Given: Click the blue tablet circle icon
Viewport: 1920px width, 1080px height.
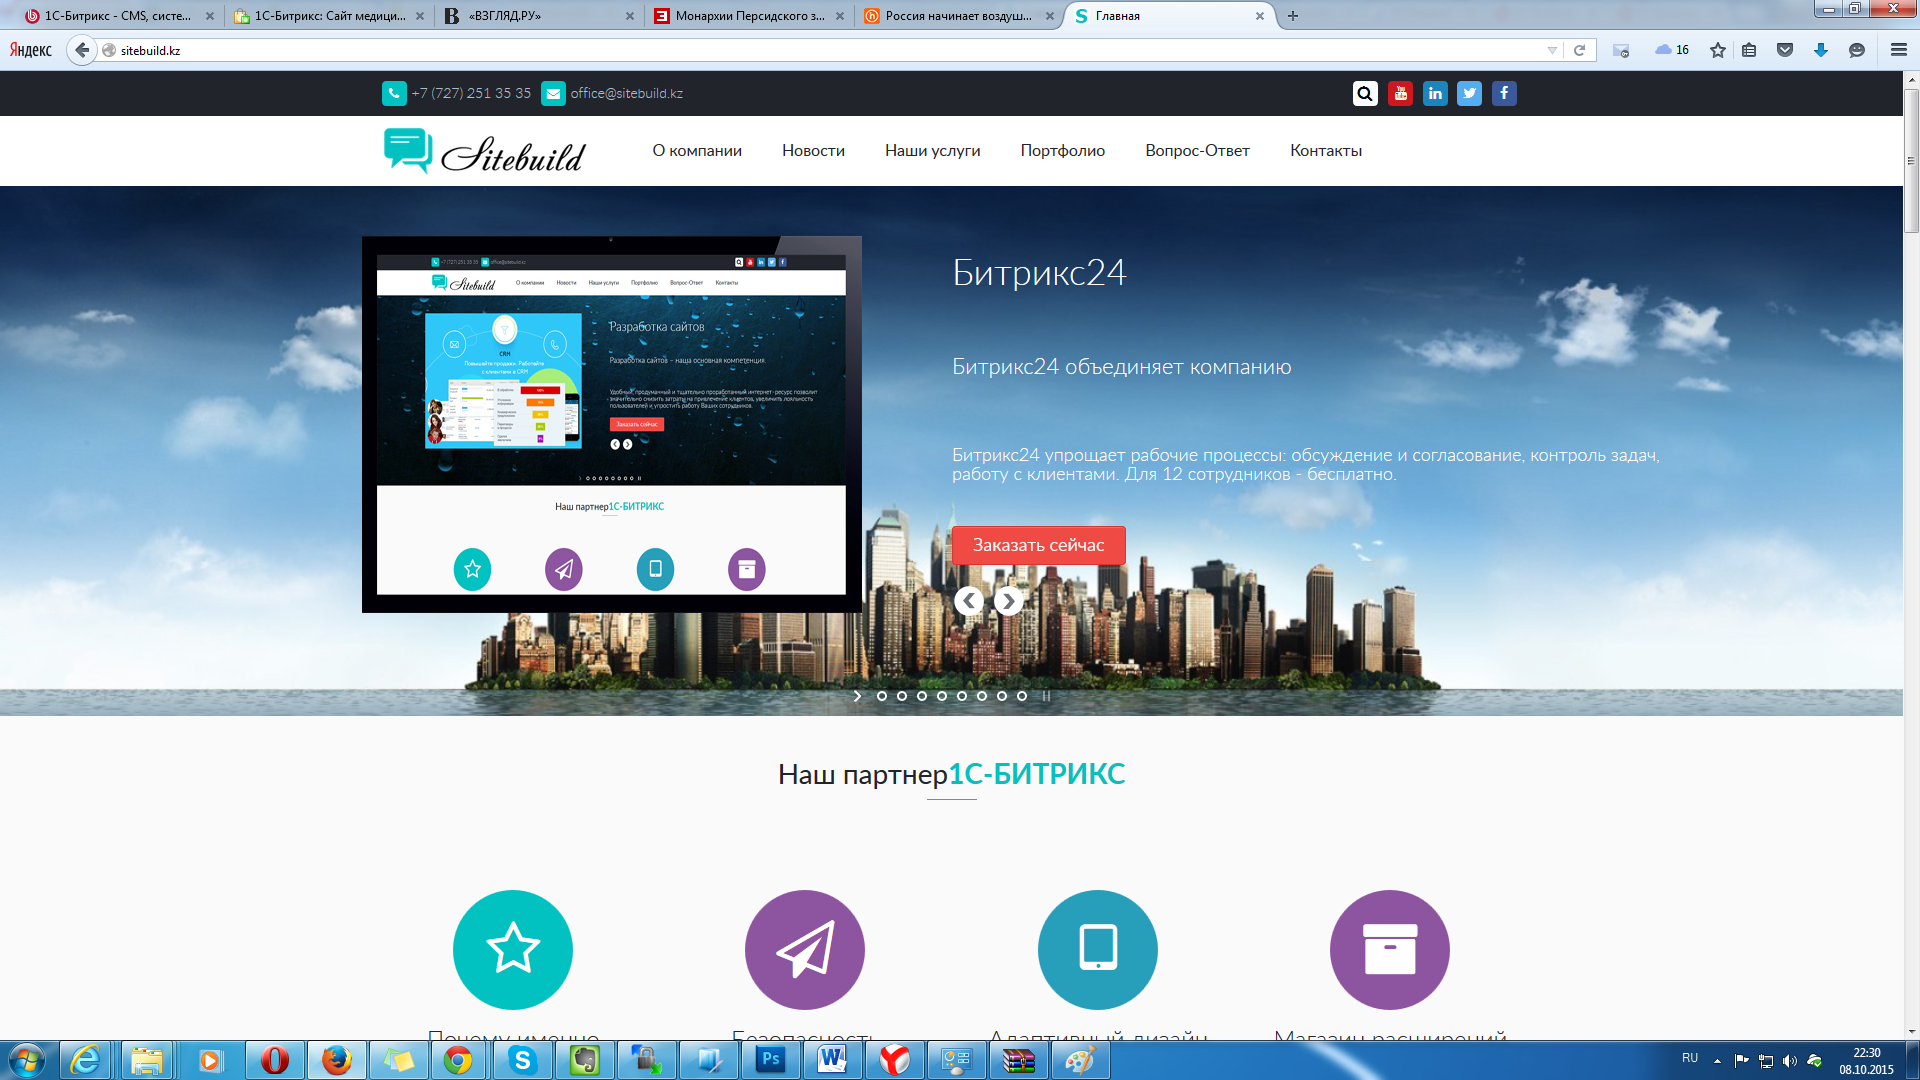Looking at the screenshot, I should 1098,949.
